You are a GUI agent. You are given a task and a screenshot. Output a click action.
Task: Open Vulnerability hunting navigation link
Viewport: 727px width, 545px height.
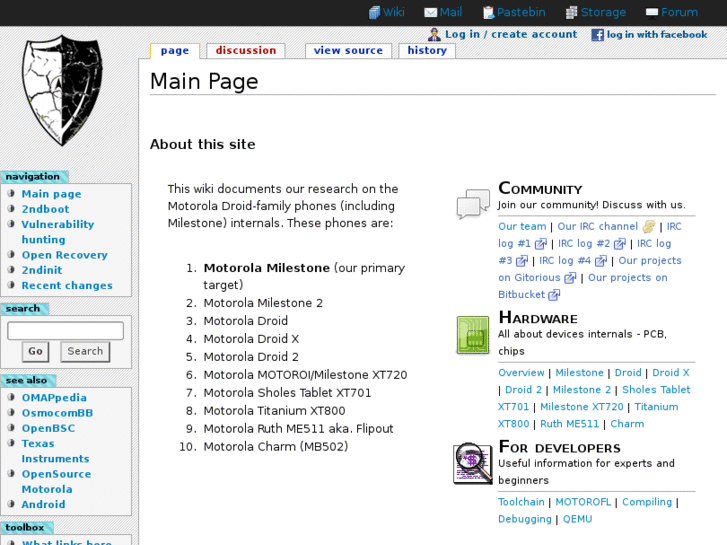coord(58,232)
